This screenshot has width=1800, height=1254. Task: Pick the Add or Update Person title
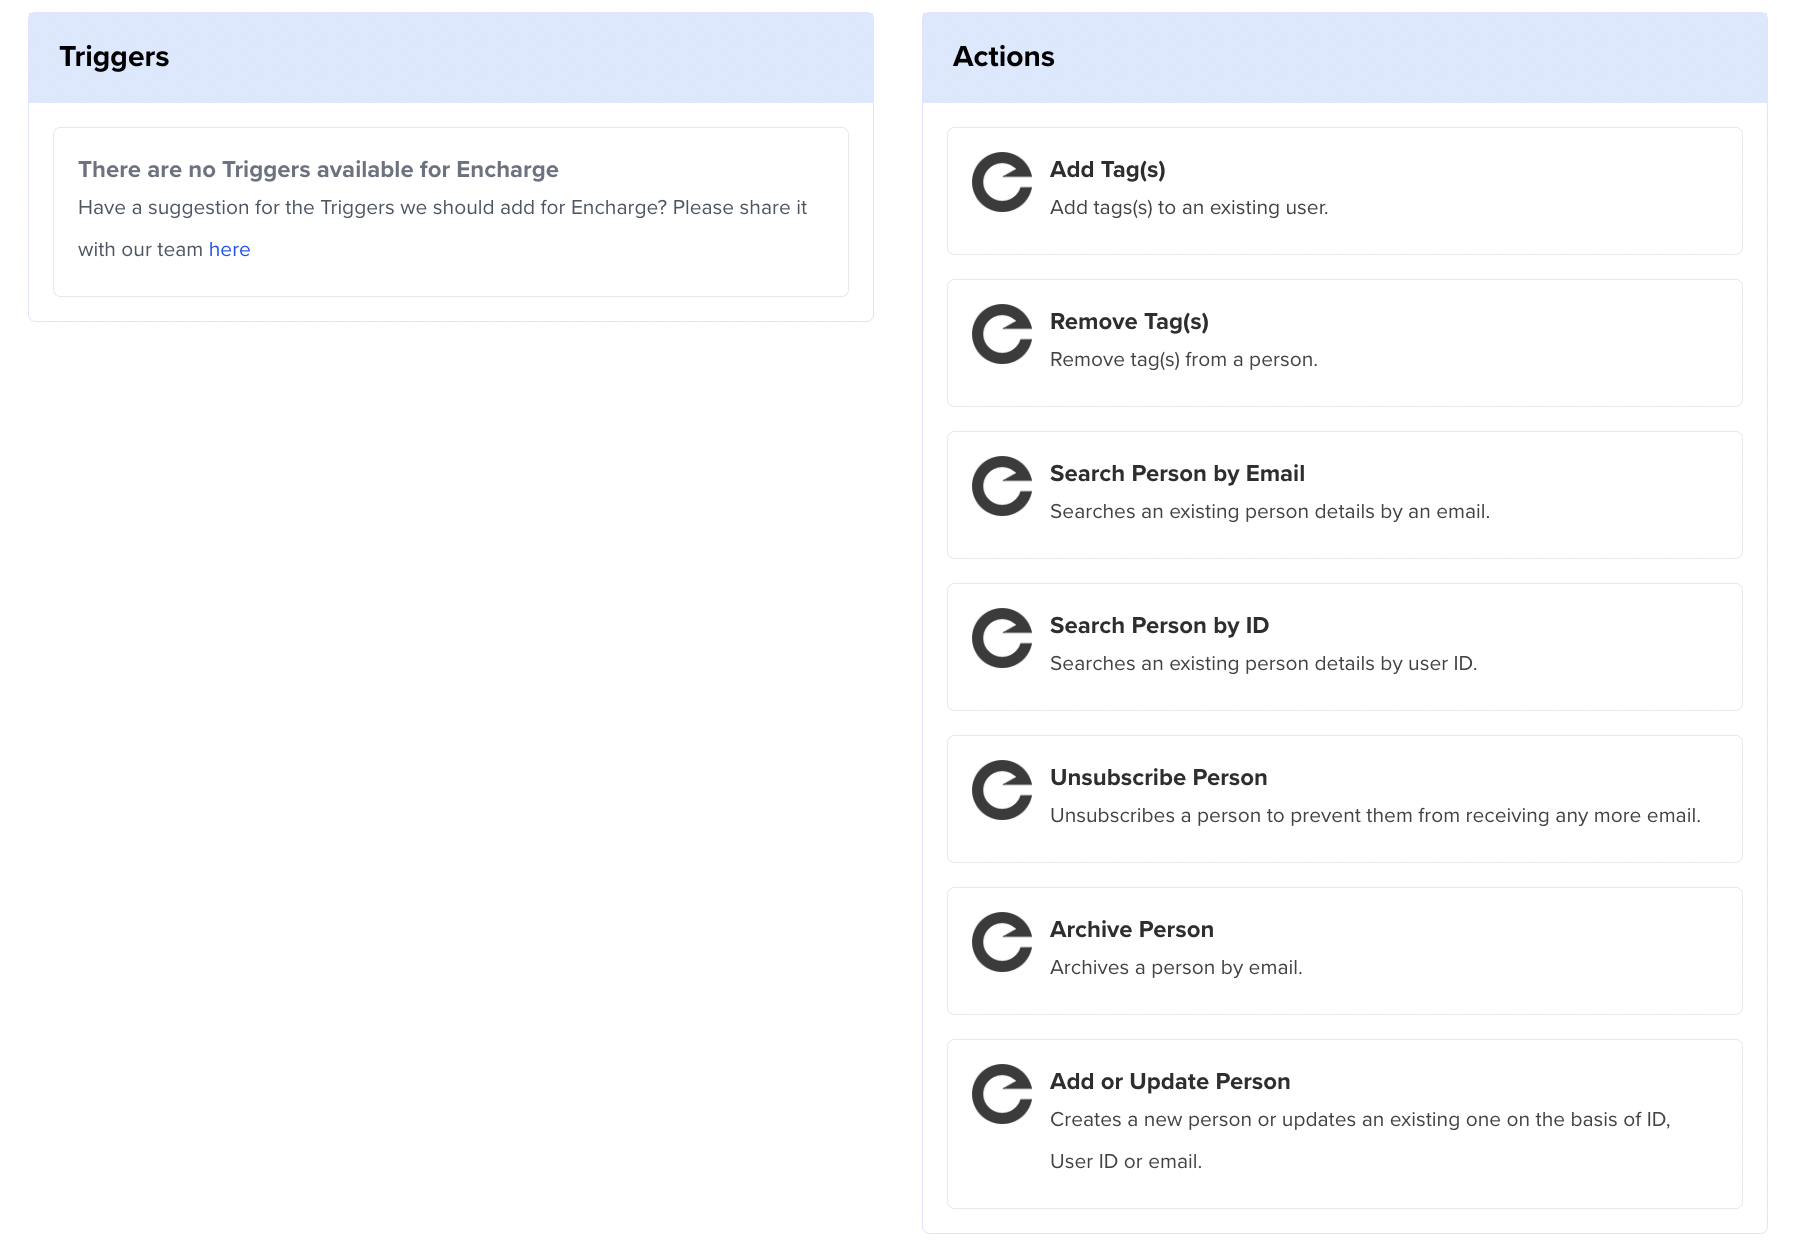click(1169, 1082)
